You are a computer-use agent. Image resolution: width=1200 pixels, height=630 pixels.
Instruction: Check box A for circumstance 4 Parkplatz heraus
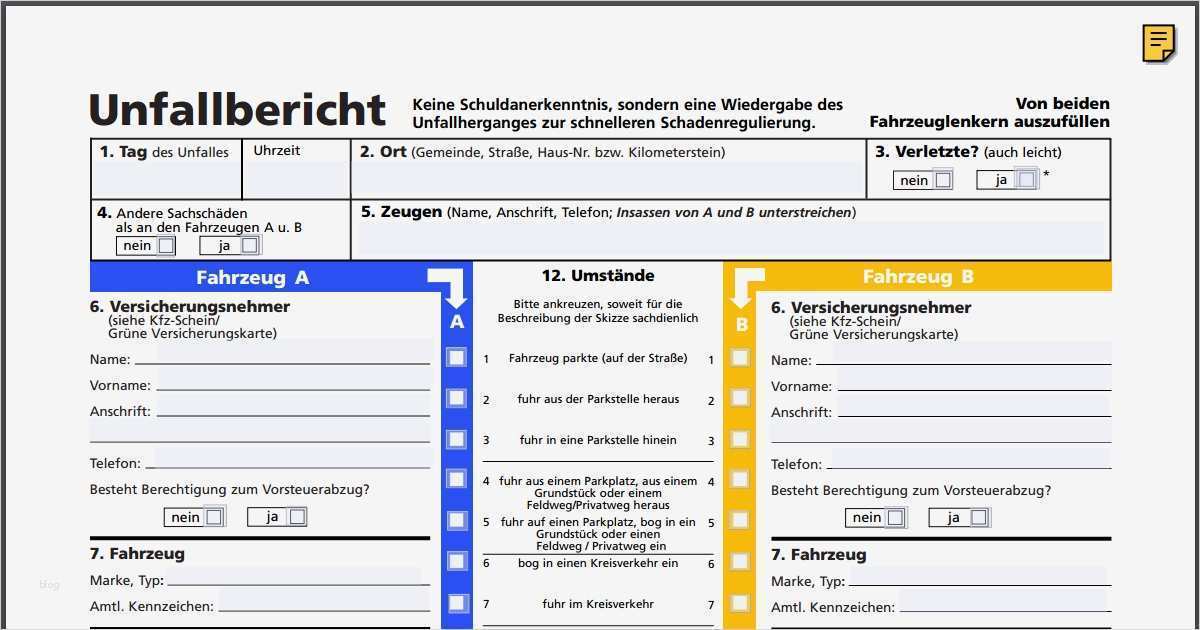pos(456,479)
